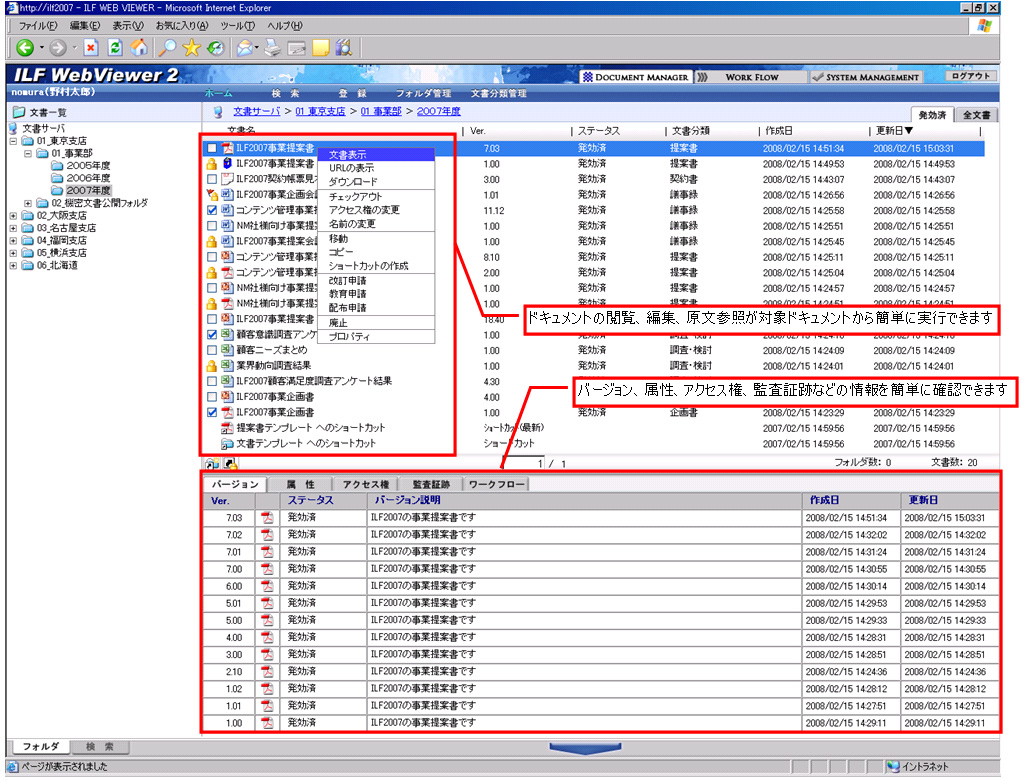Click the browser Refresh icon

pyautogui.click(x=114, y=47)
